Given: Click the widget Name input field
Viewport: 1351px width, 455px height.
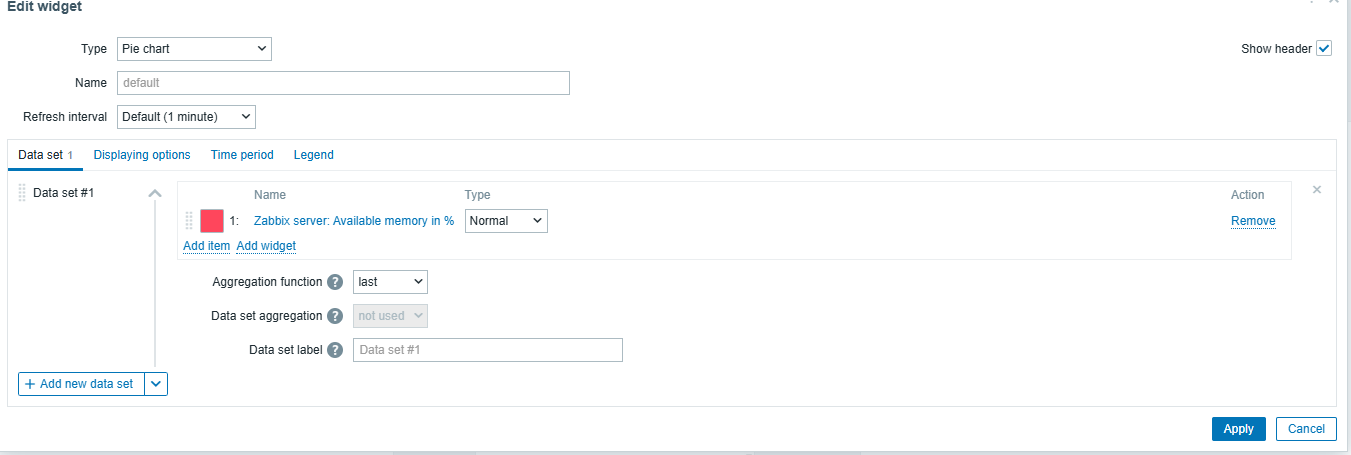Looking at the screenshot, I should coord(343,83).
